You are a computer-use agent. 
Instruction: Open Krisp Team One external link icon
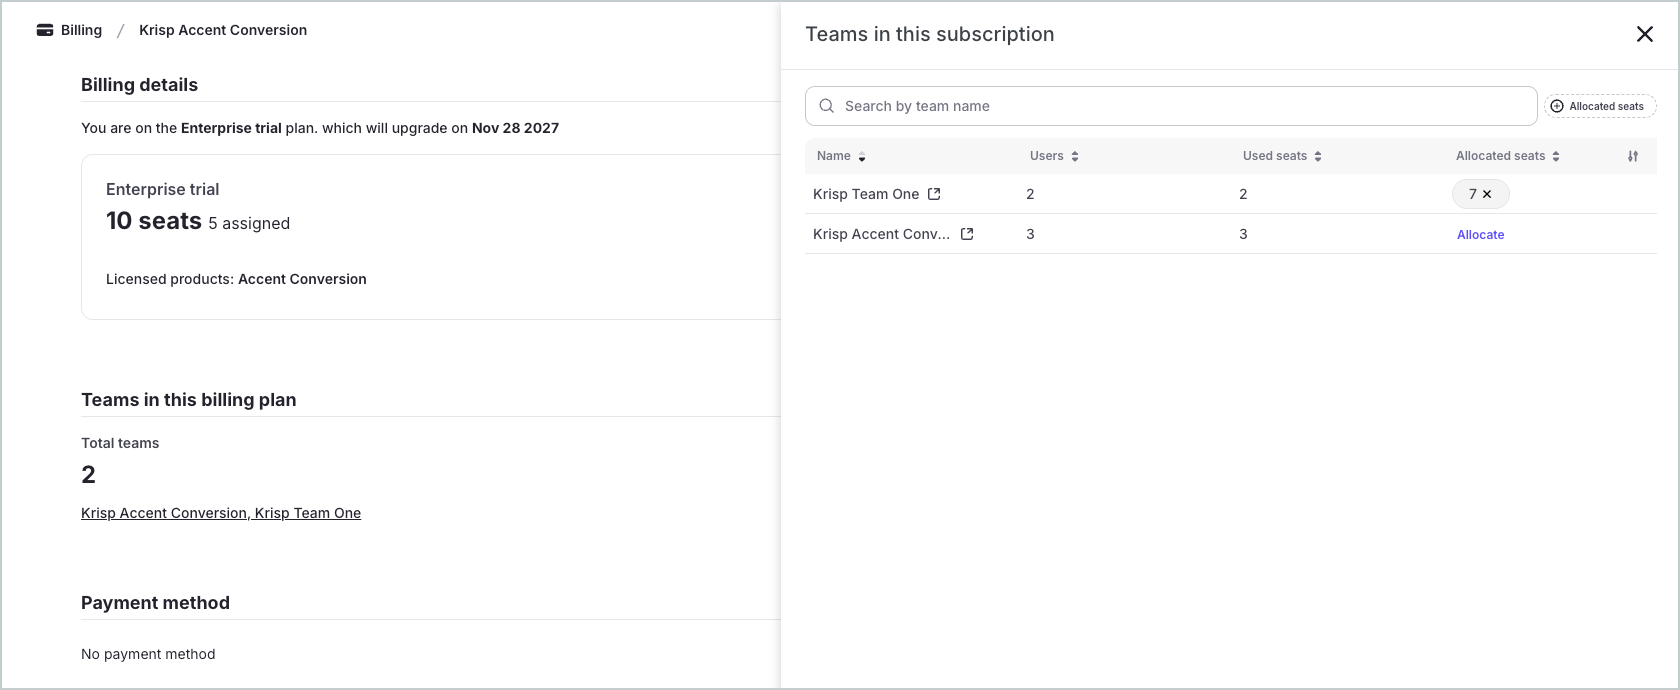[x=934, y=194]
